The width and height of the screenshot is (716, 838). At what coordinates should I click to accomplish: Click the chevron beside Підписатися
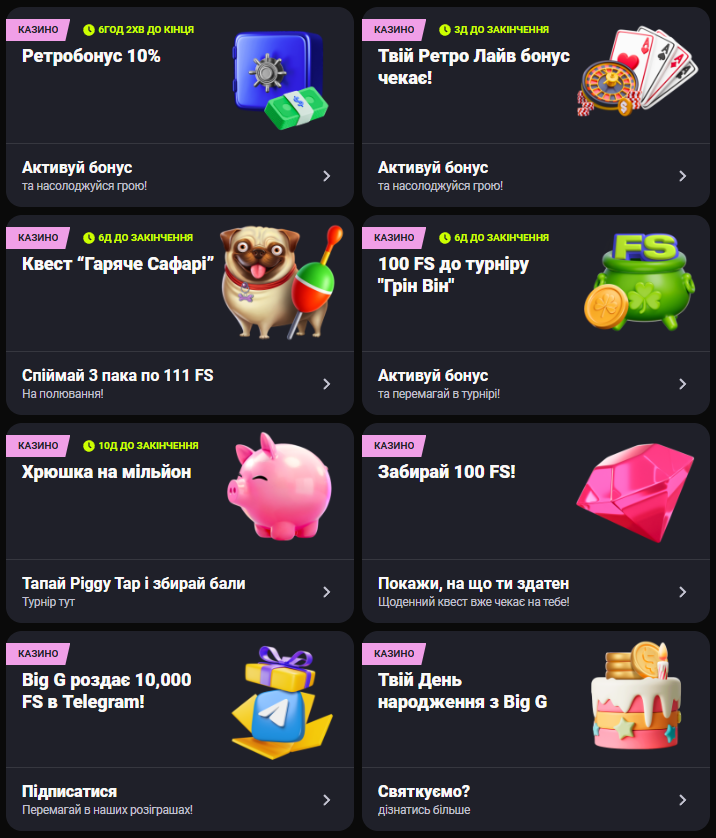326,800
